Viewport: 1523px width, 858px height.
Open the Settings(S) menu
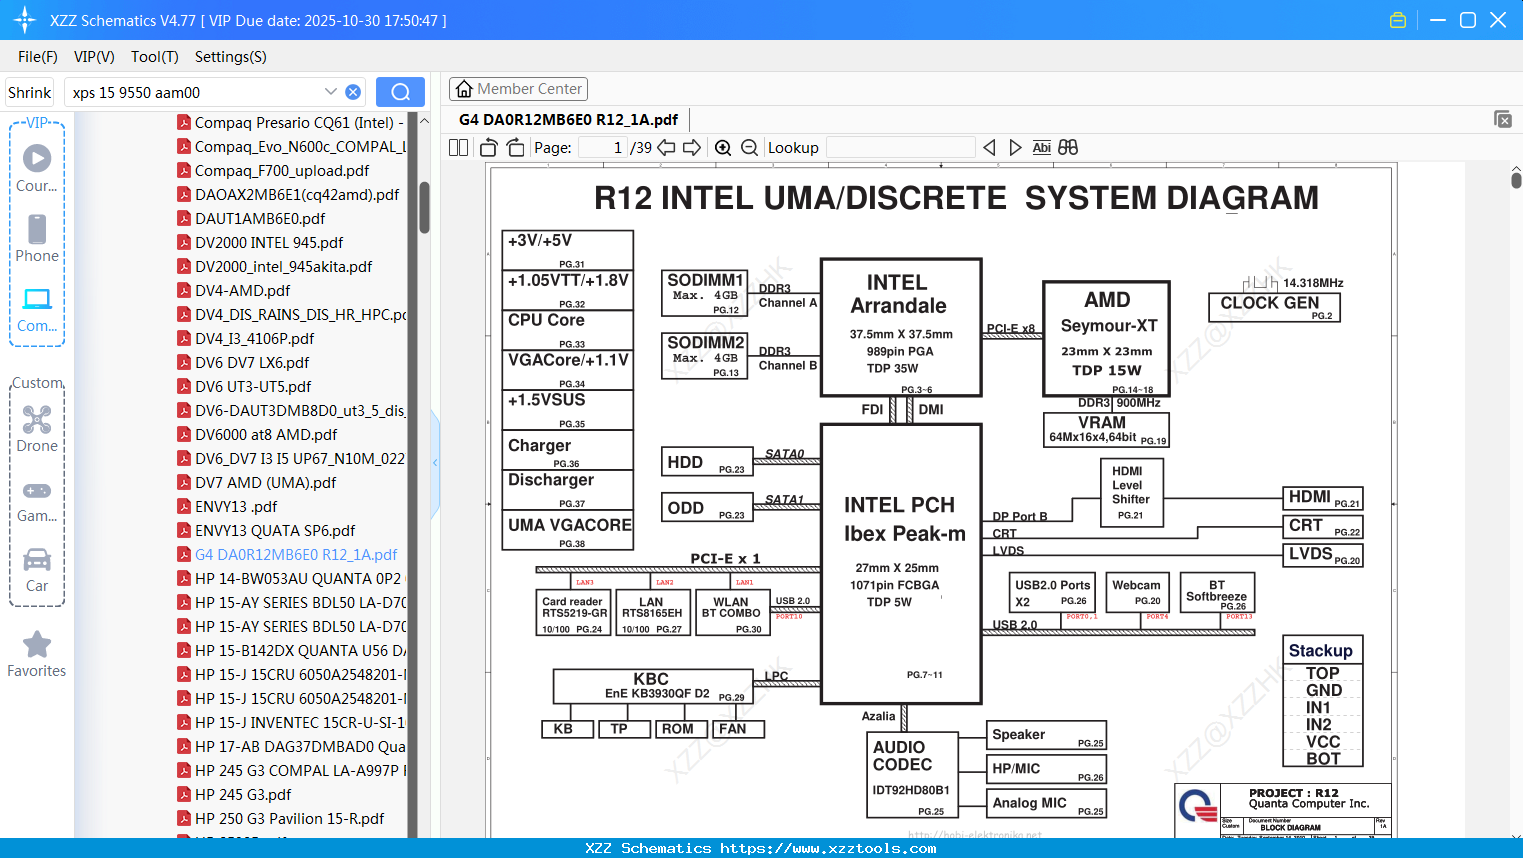coord(230,57)
